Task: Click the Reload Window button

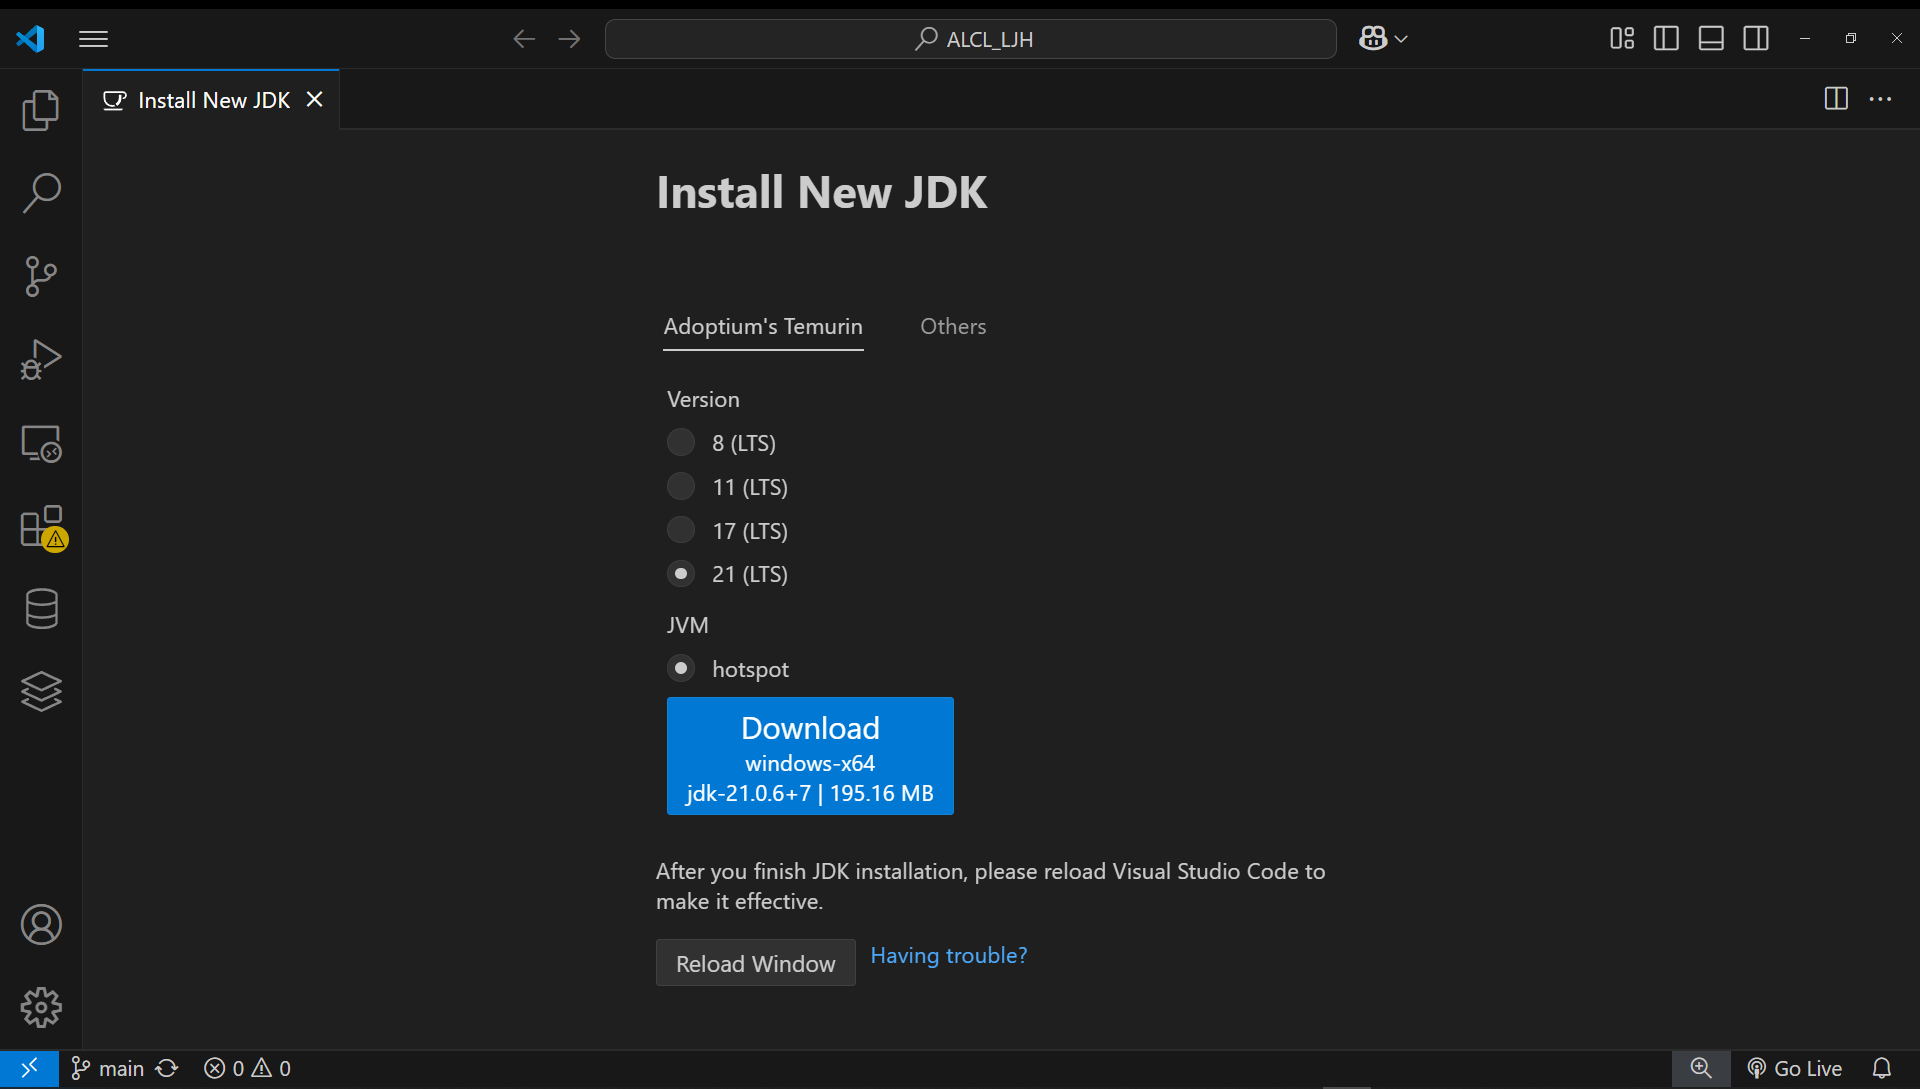Action: (x=755, y=963)
